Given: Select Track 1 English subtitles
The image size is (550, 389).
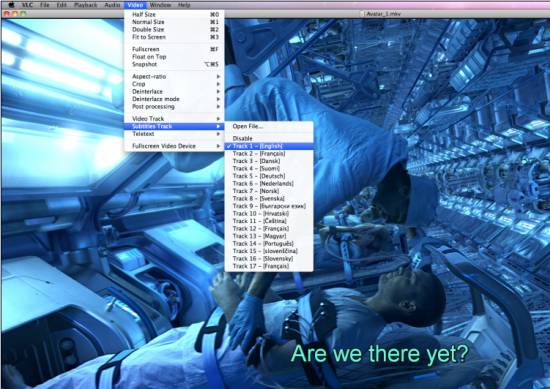Looking at the screenshot, I should pos(269,146).
